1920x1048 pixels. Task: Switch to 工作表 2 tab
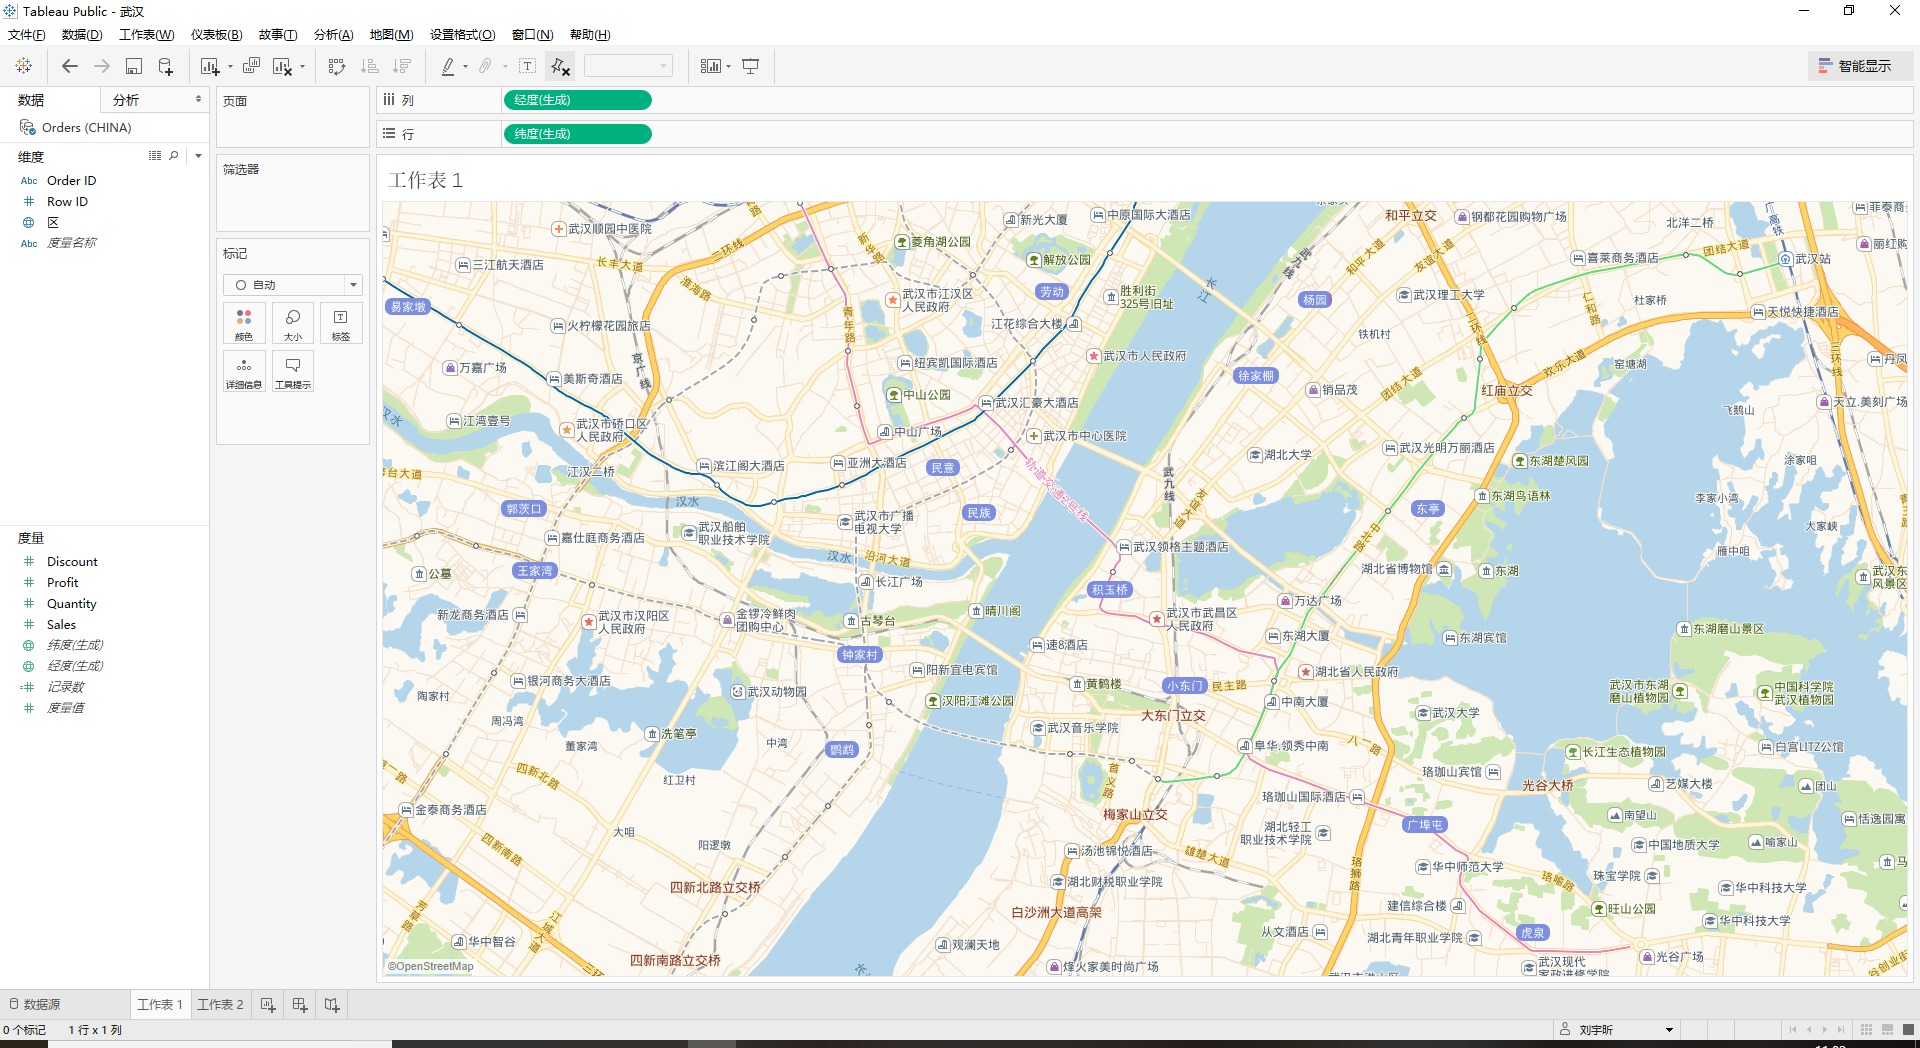pos(220,1004)
